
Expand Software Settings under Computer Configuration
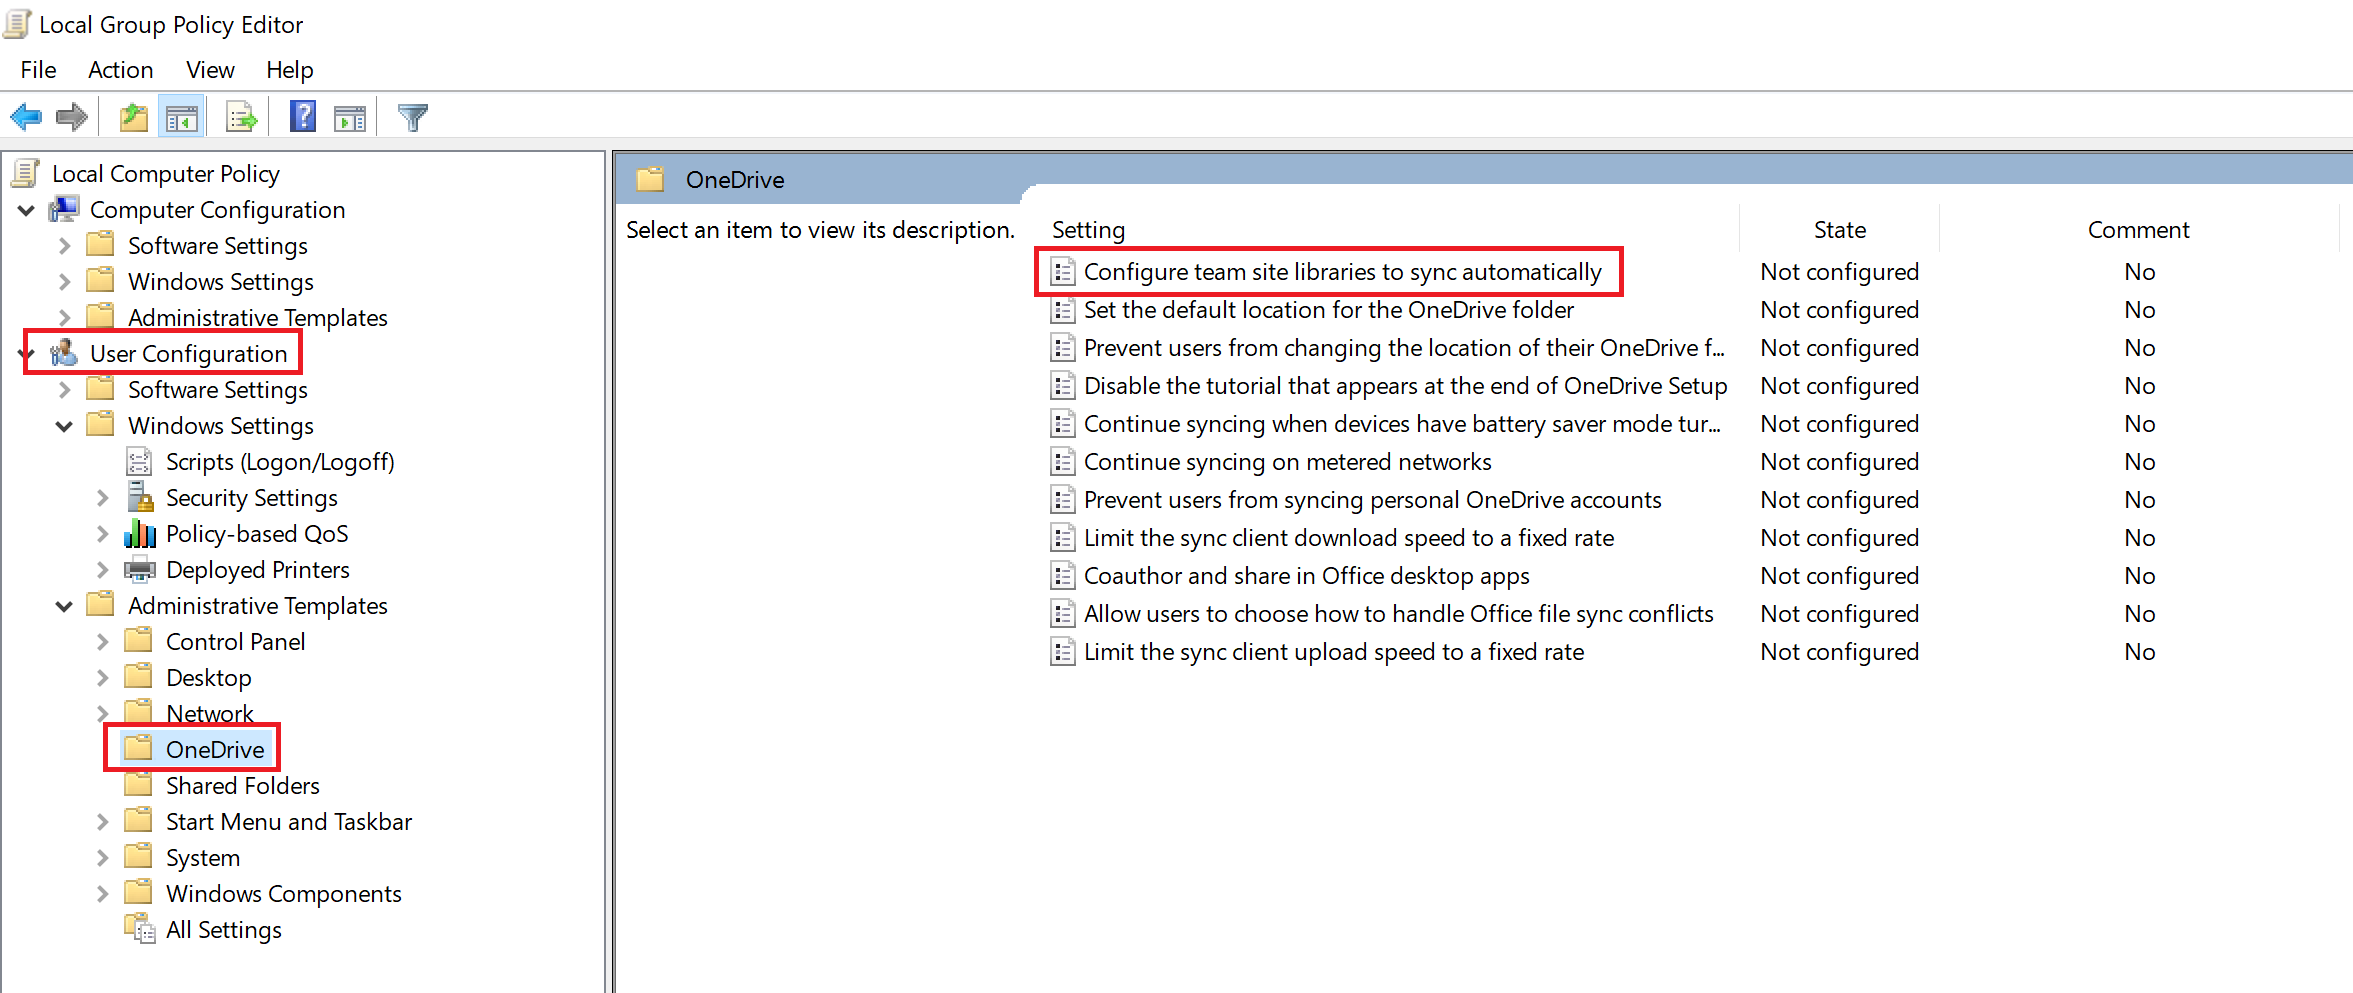(65, 246)
